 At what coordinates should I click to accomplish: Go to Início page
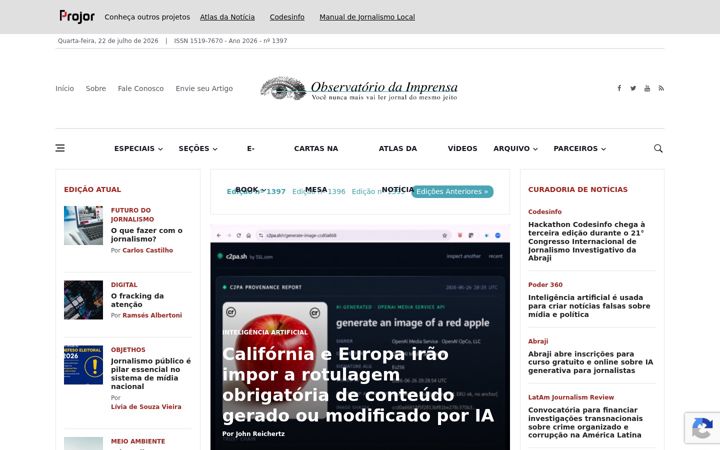coord(65,88)
